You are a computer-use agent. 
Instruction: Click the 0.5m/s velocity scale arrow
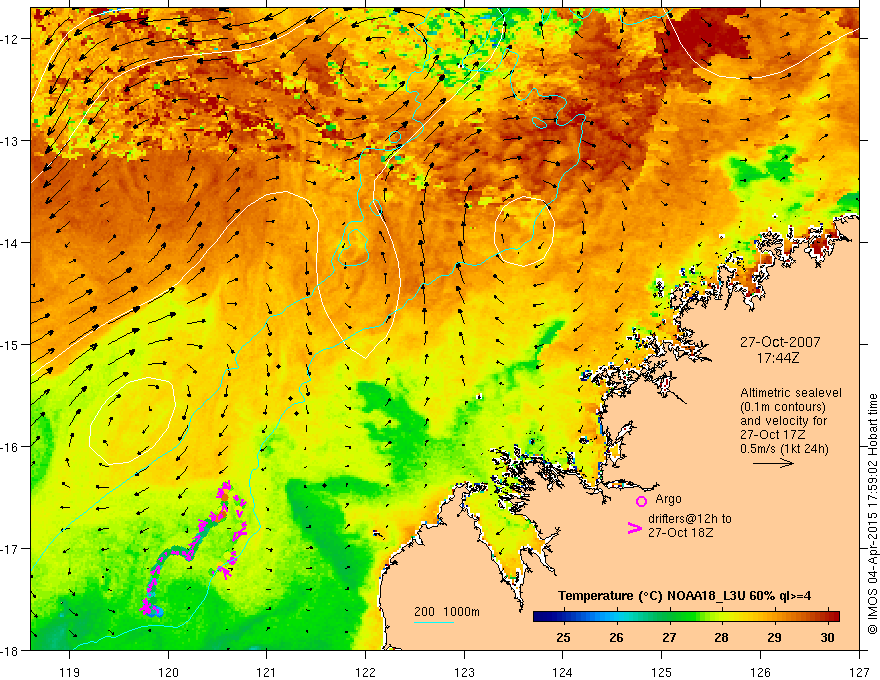pos(773,463)
